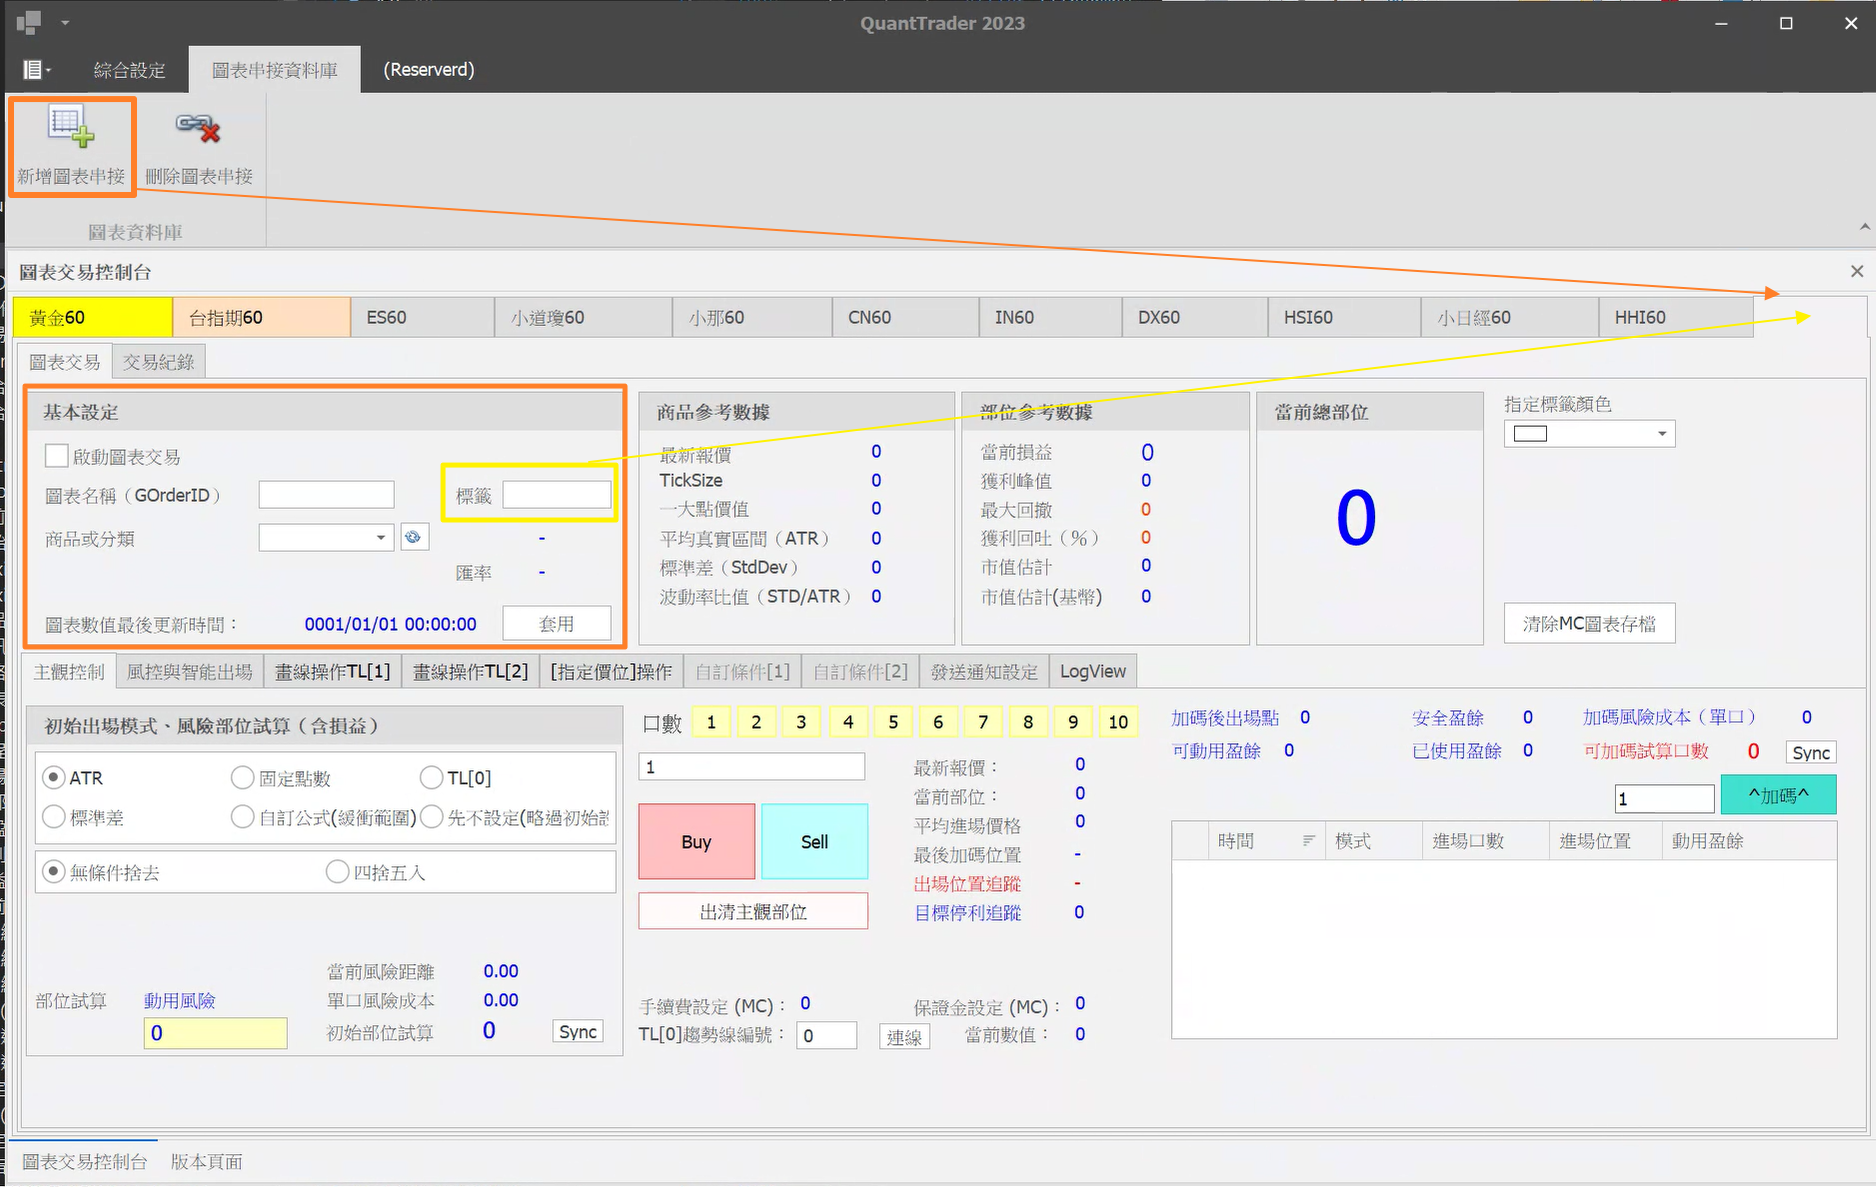Select lot quantity 1 button
The image size is (1876, 1187).
(711, 722)
